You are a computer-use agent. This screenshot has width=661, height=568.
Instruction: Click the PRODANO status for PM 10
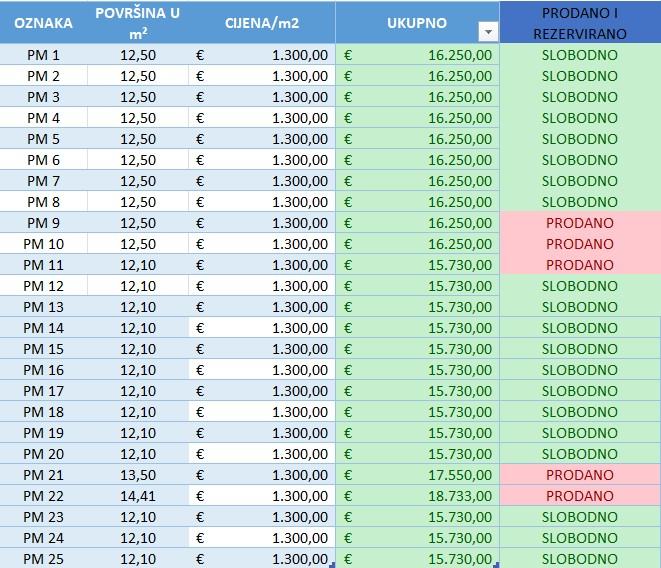580,244
